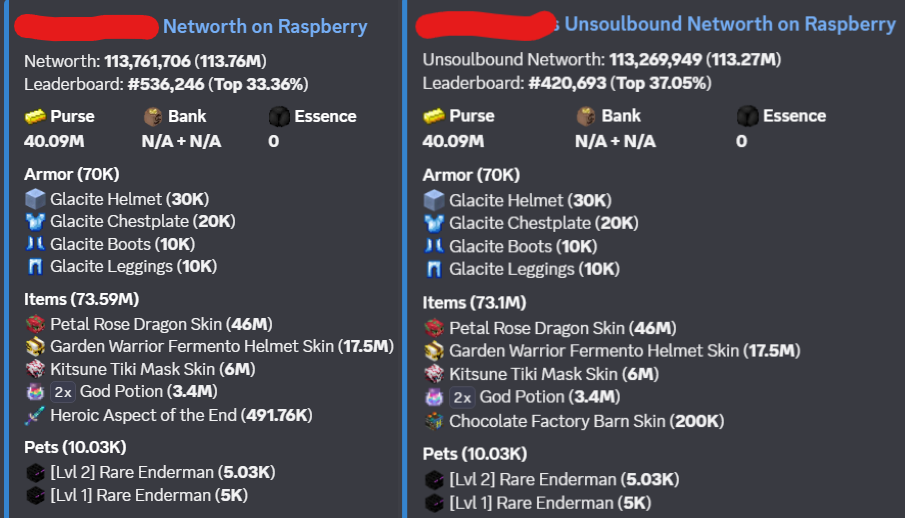Screen dimensions: 905x518
Task: Click the Glacite Chestplate icon in right embed
Action: coord(434,223)
